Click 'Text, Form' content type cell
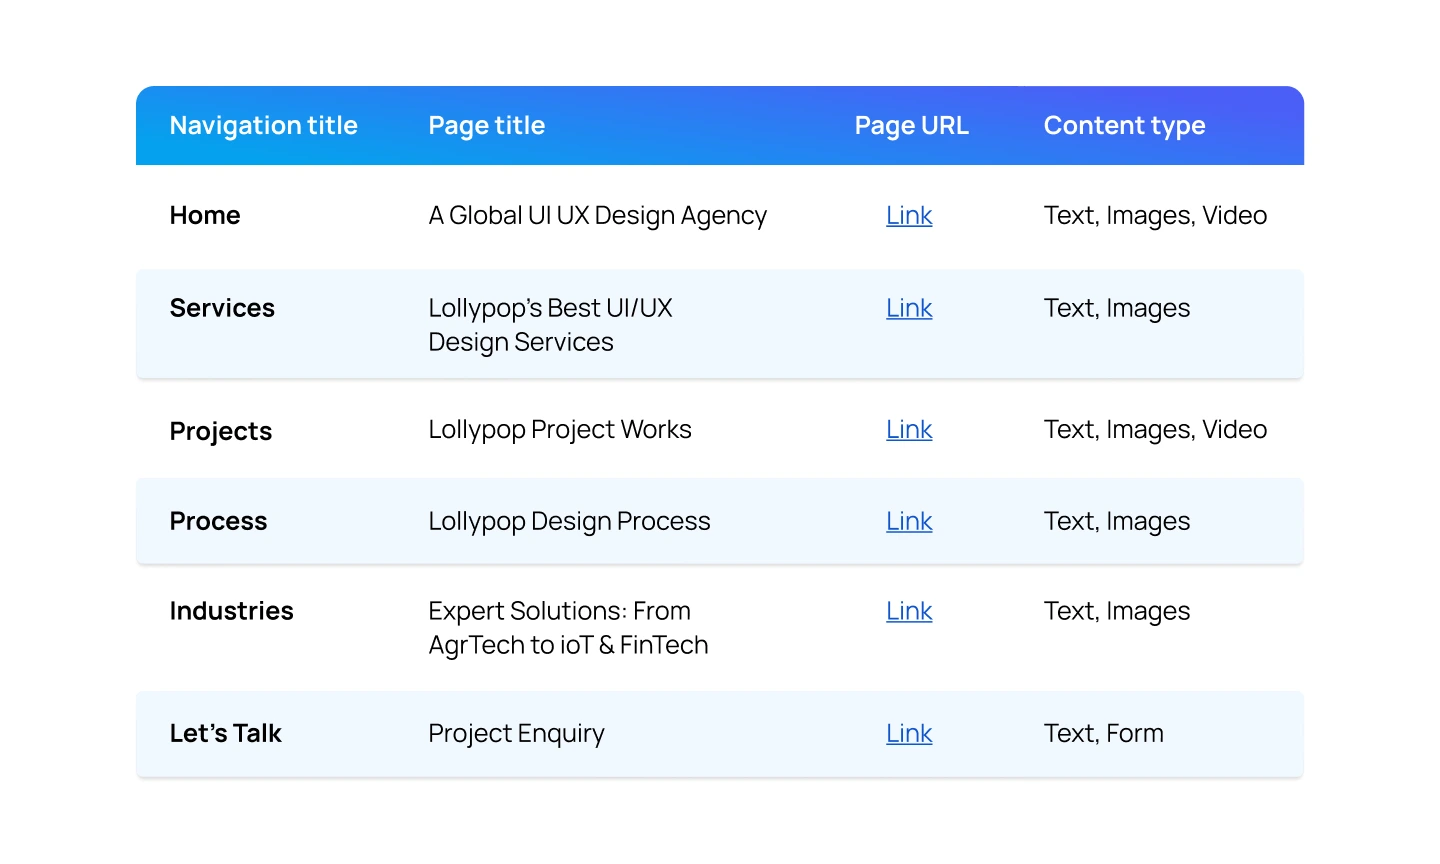Screen dimensions: 1440x864 click(x=1103, y=734)
